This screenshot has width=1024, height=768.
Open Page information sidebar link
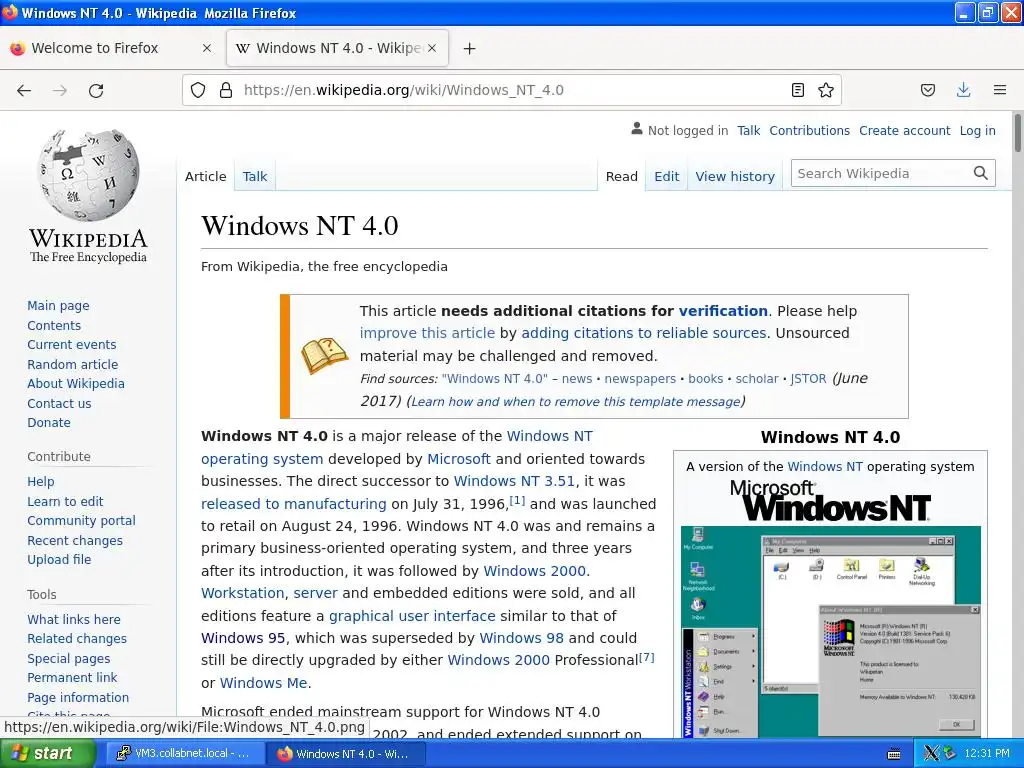78,697
